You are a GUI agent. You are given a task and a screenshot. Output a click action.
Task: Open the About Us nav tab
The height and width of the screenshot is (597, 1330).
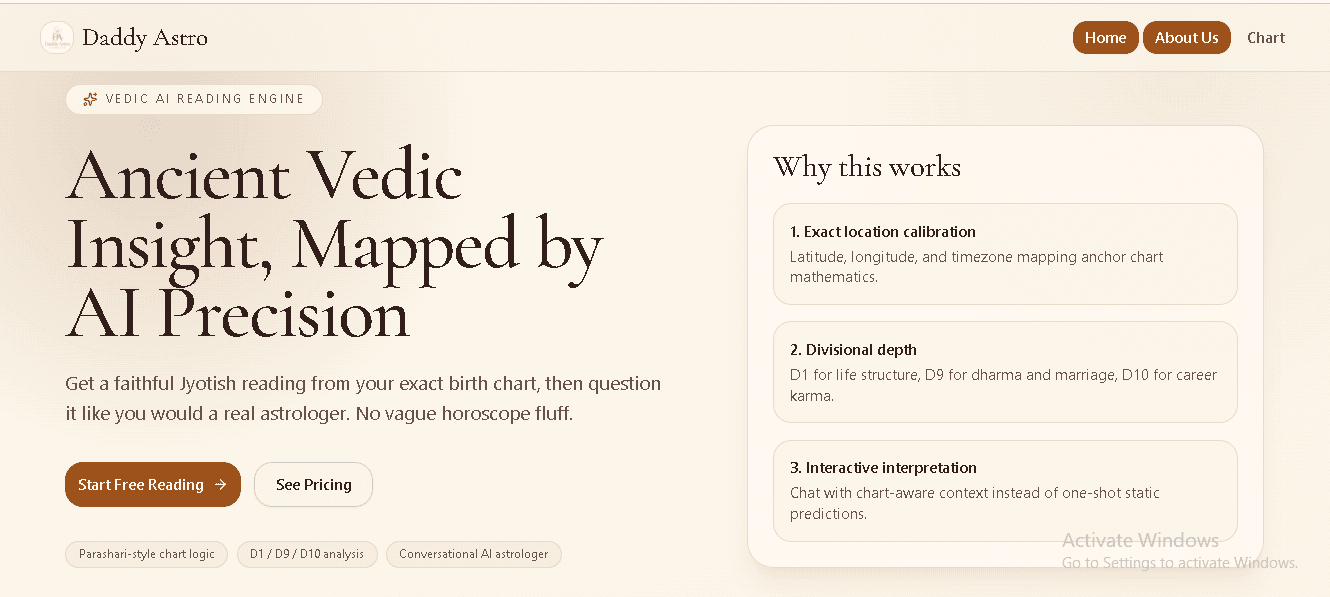click(1186, 38)
